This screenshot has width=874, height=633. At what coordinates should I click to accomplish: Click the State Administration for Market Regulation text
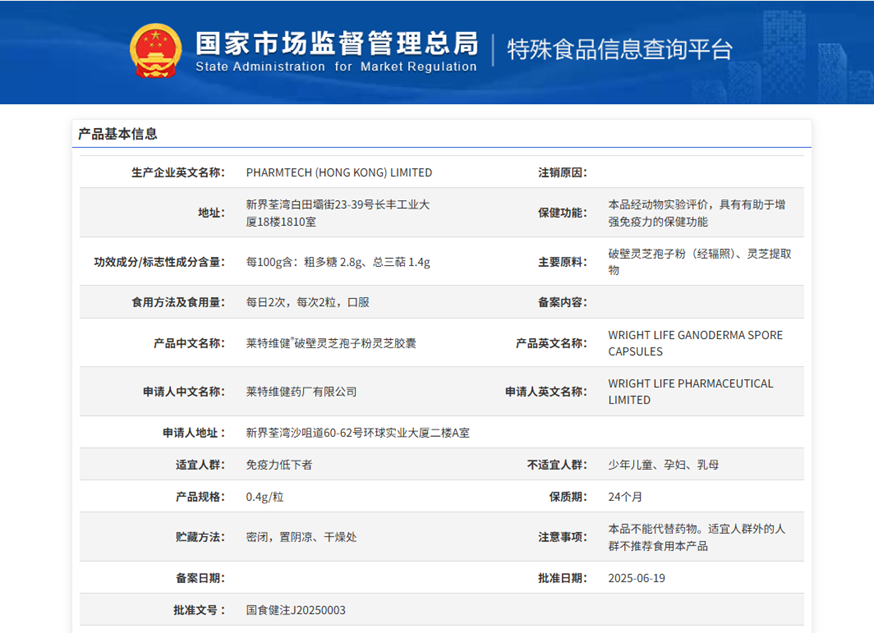pyautogui.click(x=336, y=67)
